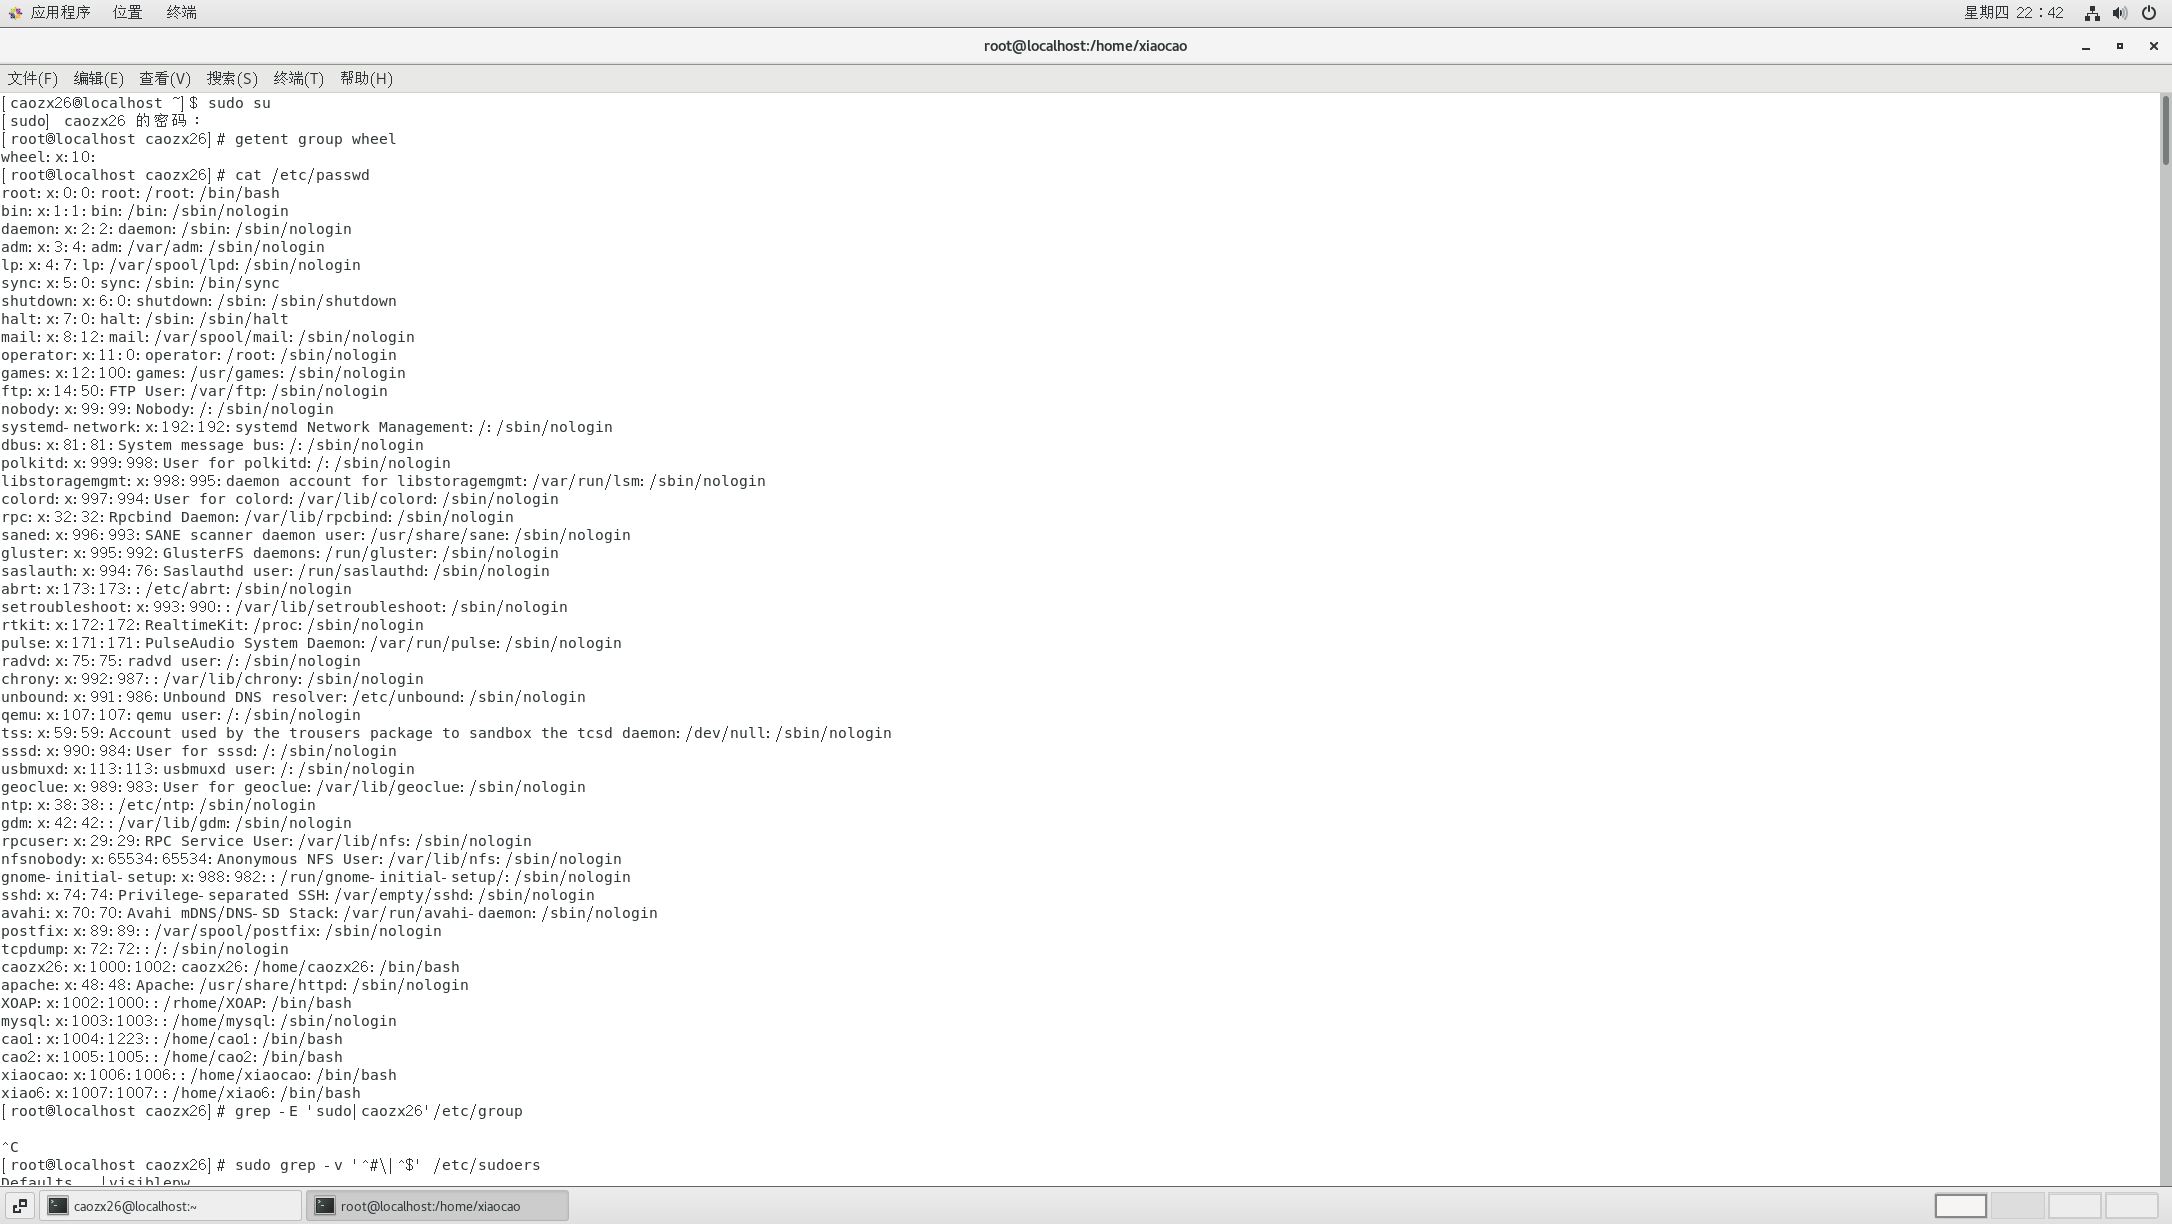Click the terminal vertical scrollbar
Screen dimensions: 2172x1224
[x=2165, y=130]
